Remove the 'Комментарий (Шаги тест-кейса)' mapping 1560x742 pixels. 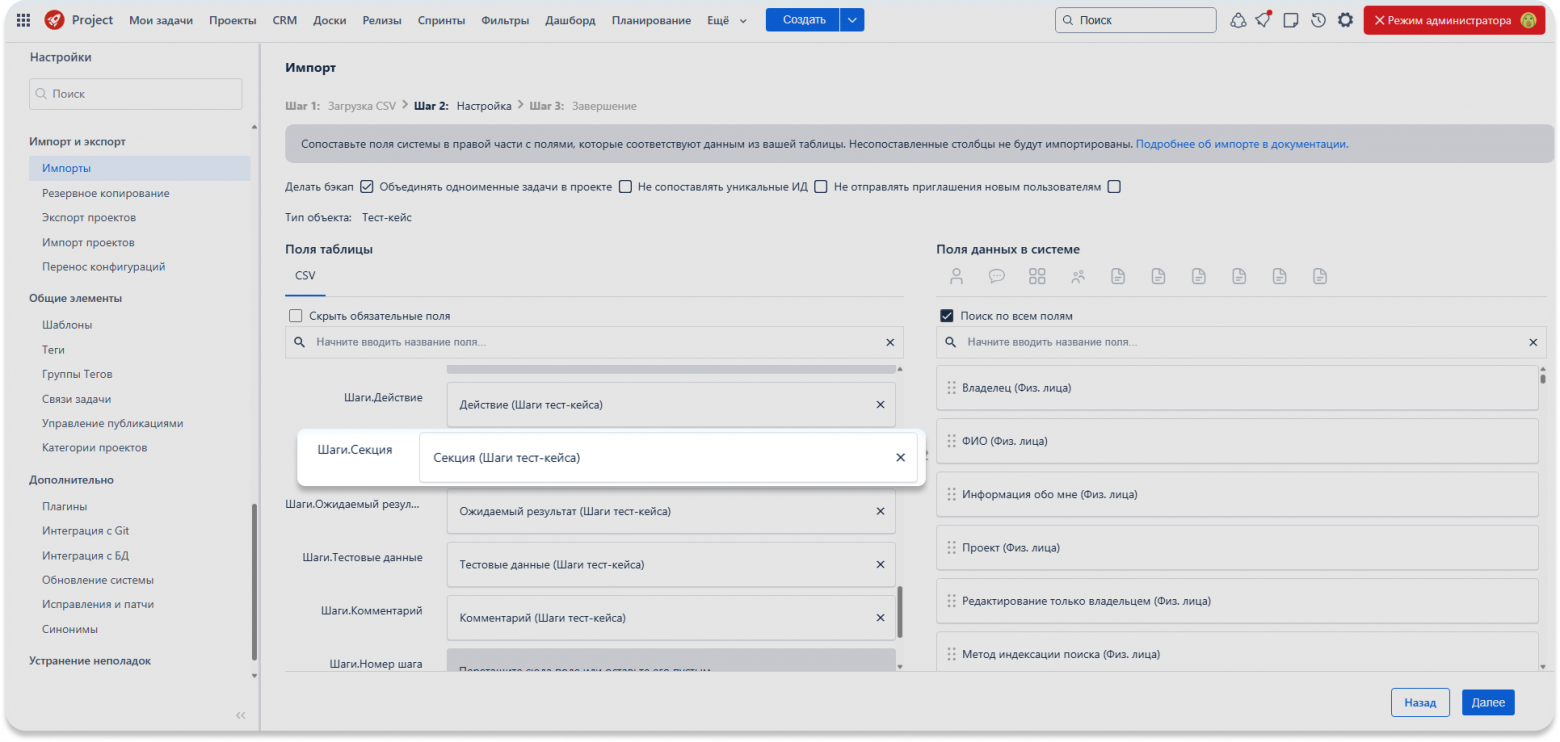(880, 617)
